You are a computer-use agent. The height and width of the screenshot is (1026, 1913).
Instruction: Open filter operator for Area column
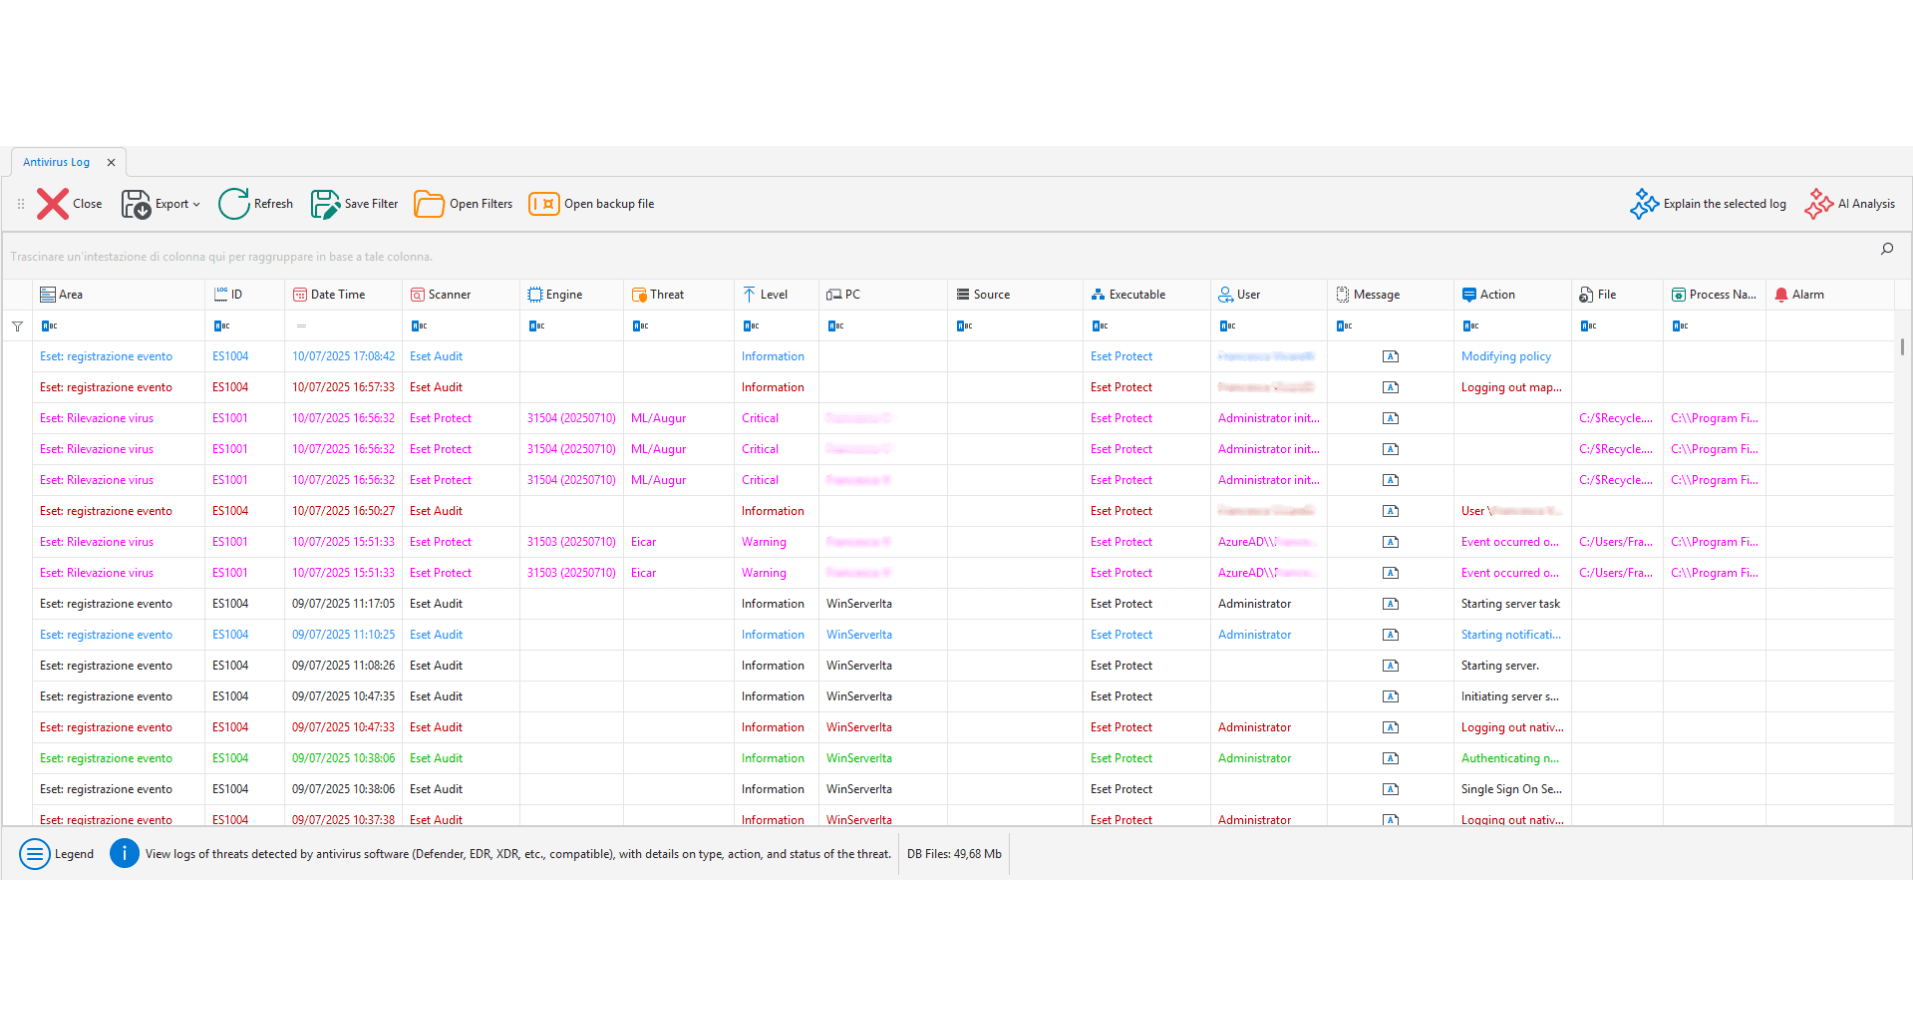(x=49, y=326)
